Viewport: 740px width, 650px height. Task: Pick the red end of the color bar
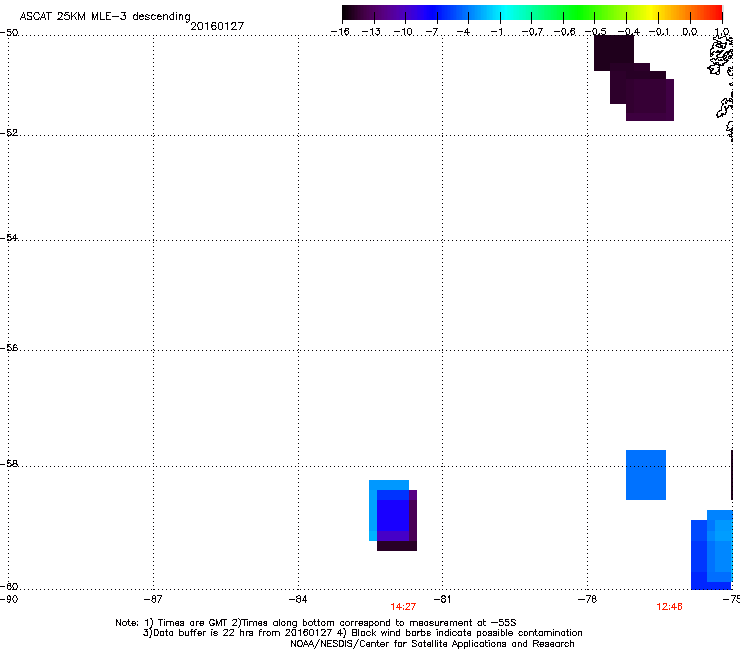tap(713, 12)
